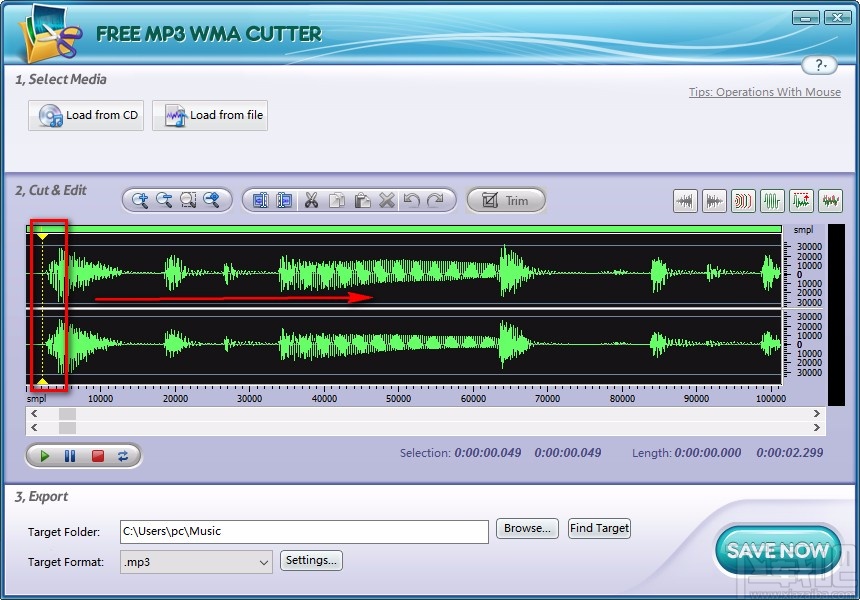Pause playback with the blue Pause button
860x600 pixels.
coord(70,456)
